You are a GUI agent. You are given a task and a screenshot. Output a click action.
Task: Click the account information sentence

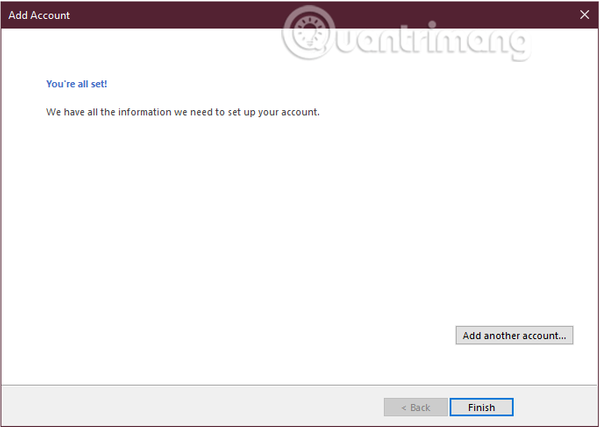coord(183,112)
